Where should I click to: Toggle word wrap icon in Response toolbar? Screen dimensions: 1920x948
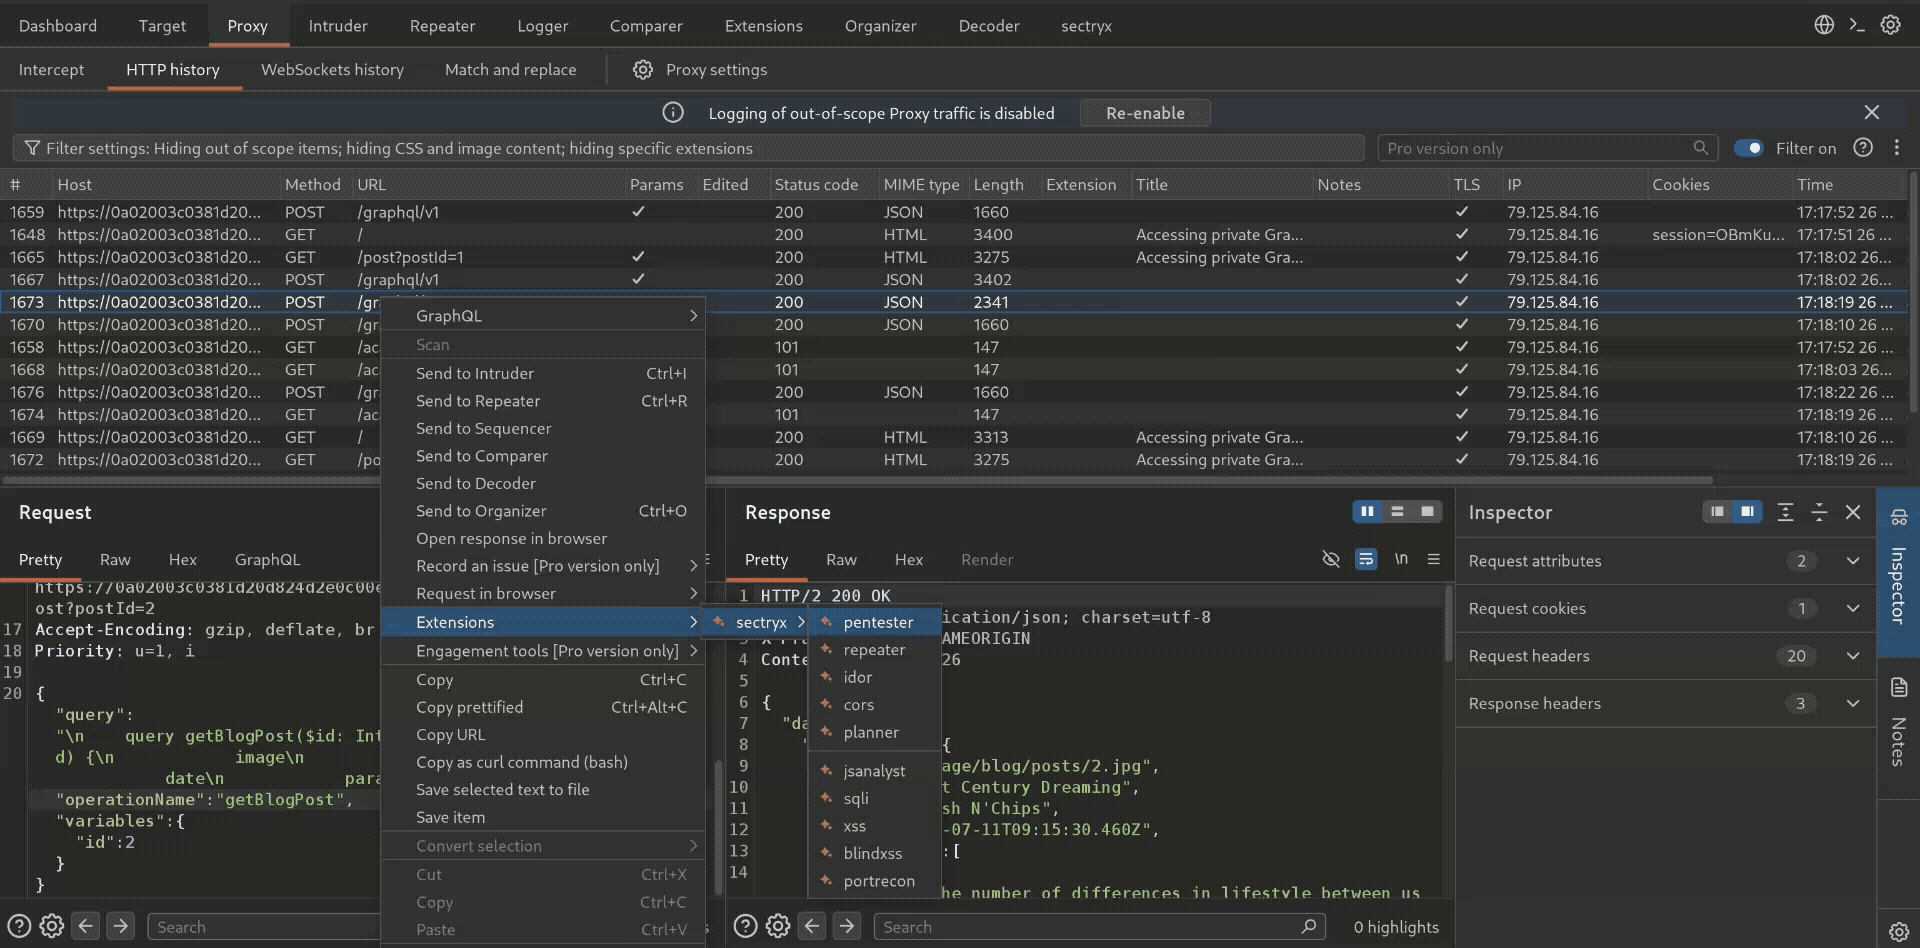pyautogui.click(x=1366, y=559)
